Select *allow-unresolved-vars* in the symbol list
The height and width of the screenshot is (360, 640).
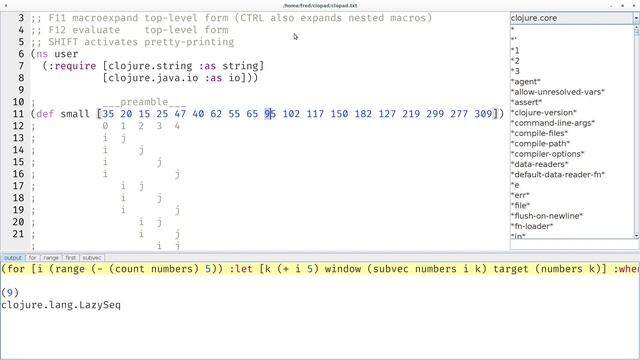(x=558, y=92)
